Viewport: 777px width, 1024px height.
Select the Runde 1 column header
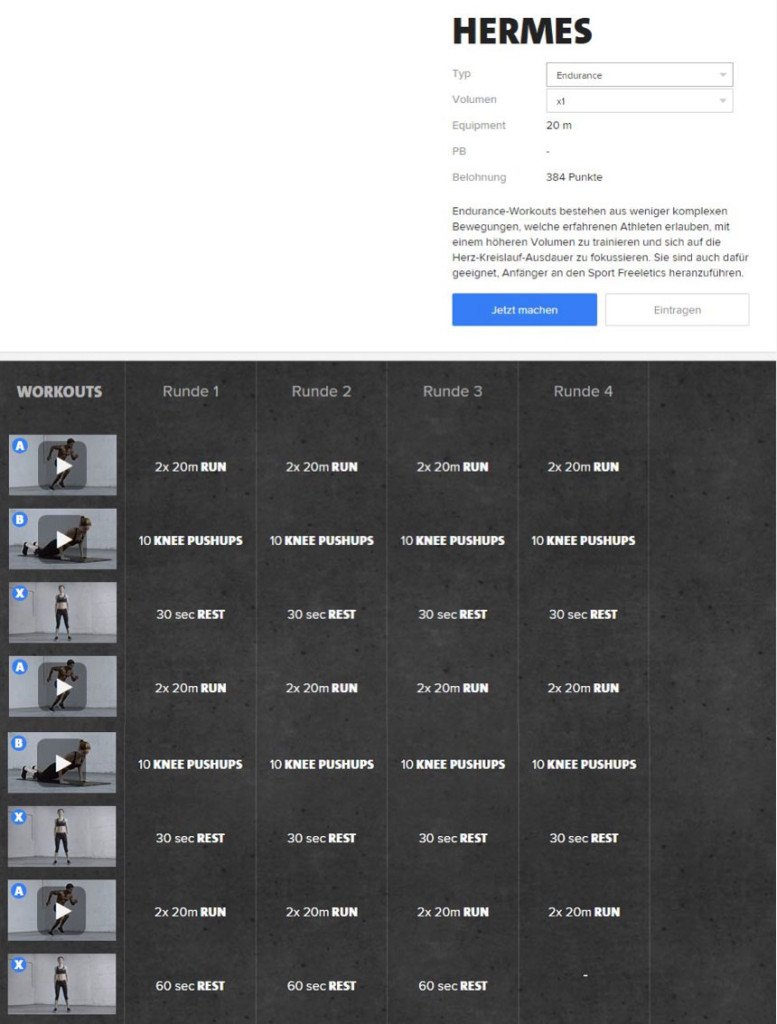(x=191, y=391)
